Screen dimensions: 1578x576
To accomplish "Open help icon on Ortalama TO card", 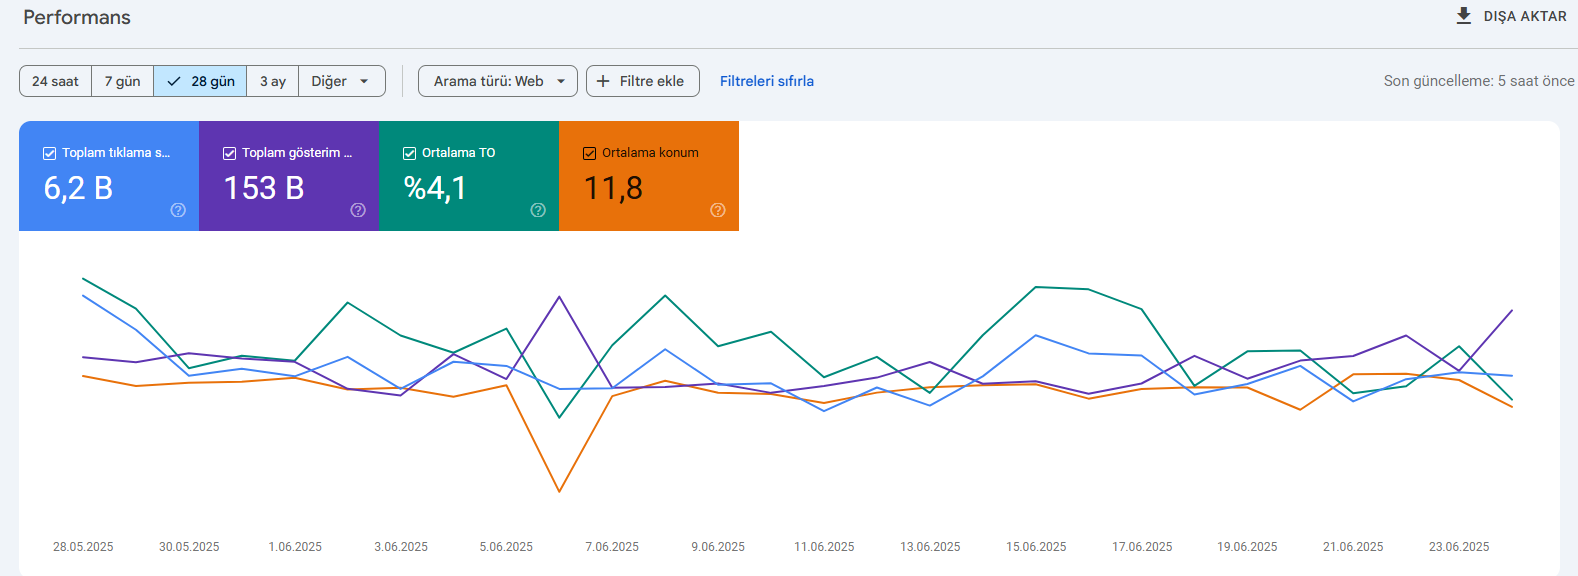I will (x=538, y=210).
